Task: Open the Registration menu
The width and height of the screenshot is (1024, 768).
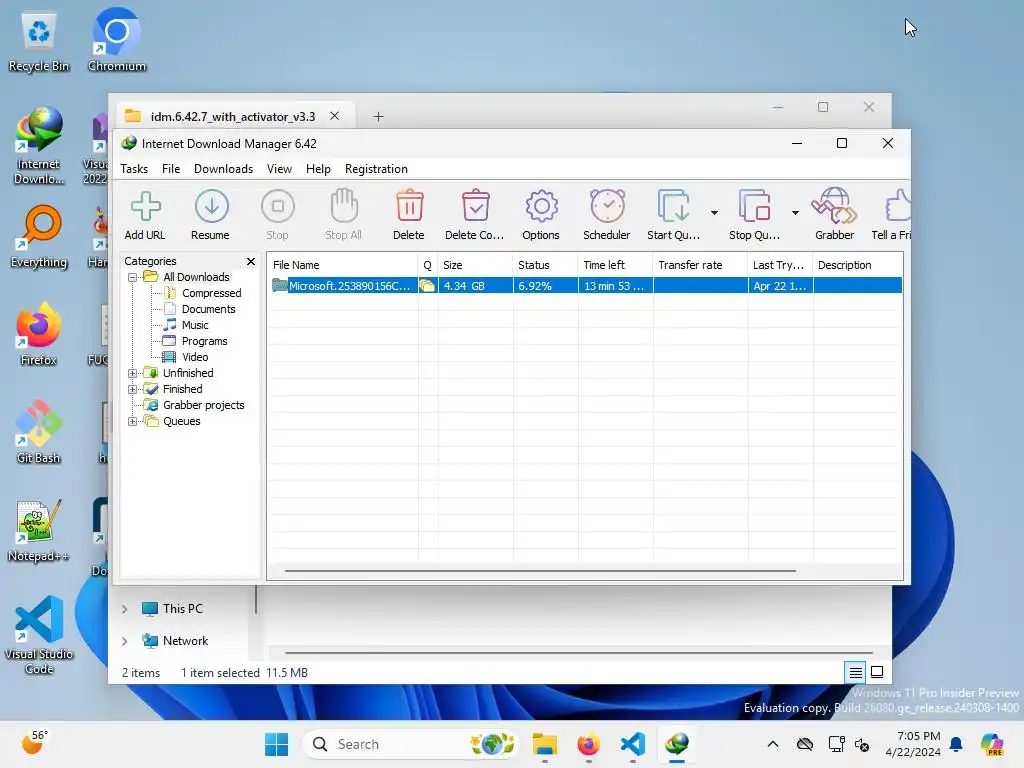Action: click(376, 169)
